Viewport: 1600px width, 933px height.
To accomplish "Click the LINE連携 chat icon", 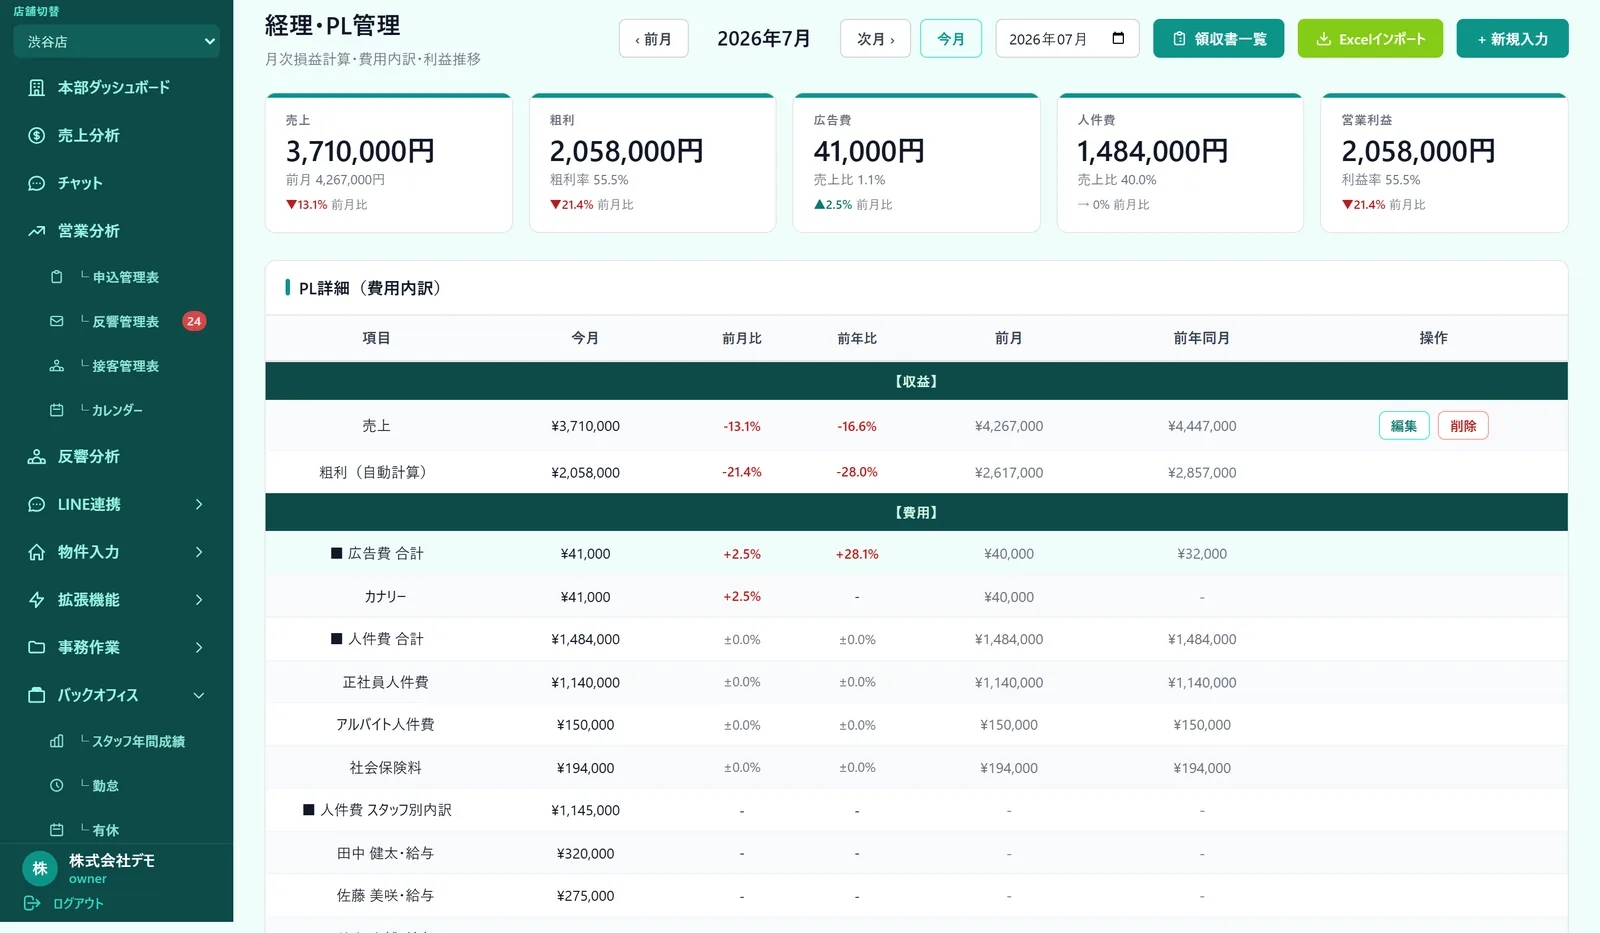I will click(x=37, y=504).
